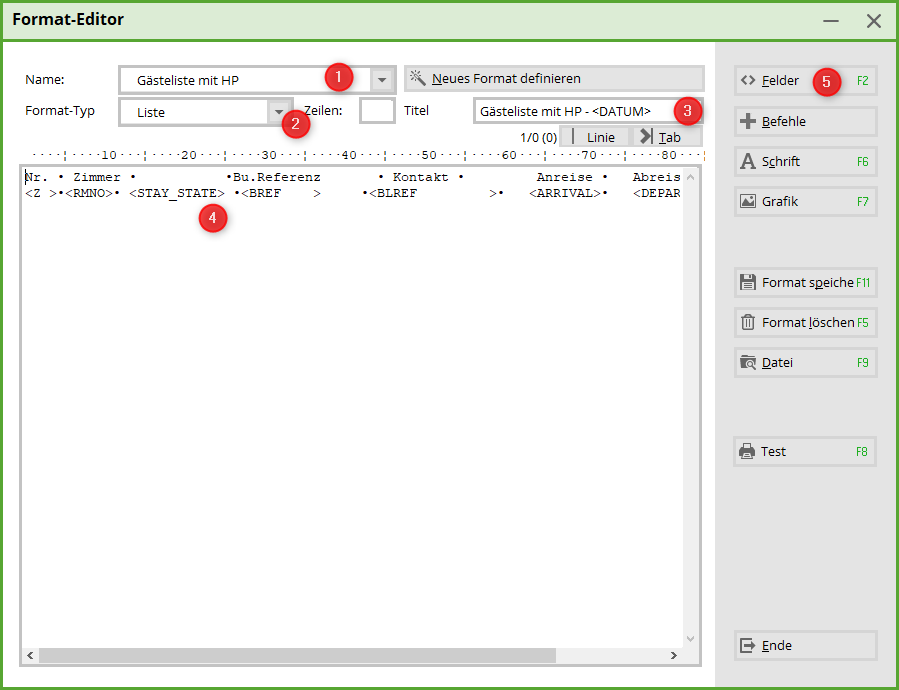Click the vertical line icon on Linie
This screenshot has width=899, height=690.
[573, 137]
